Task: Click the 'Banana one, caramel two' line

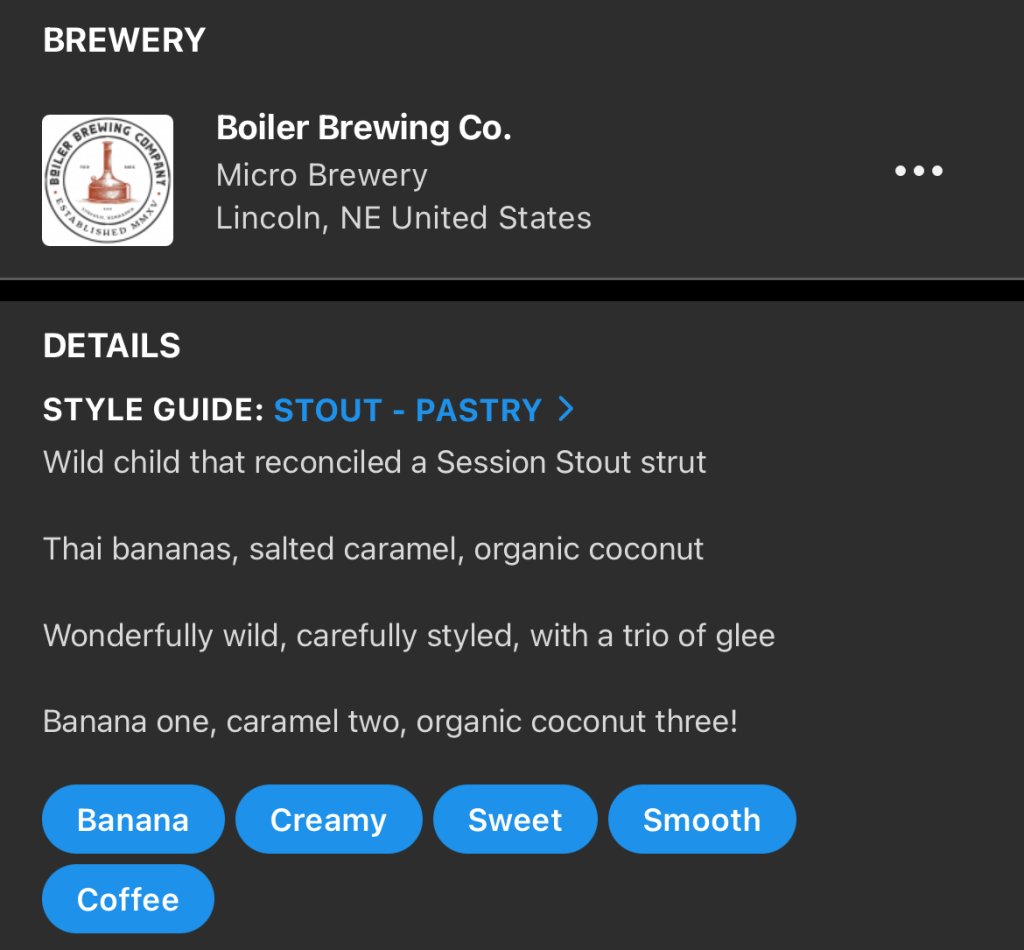Action: [391, 721]
